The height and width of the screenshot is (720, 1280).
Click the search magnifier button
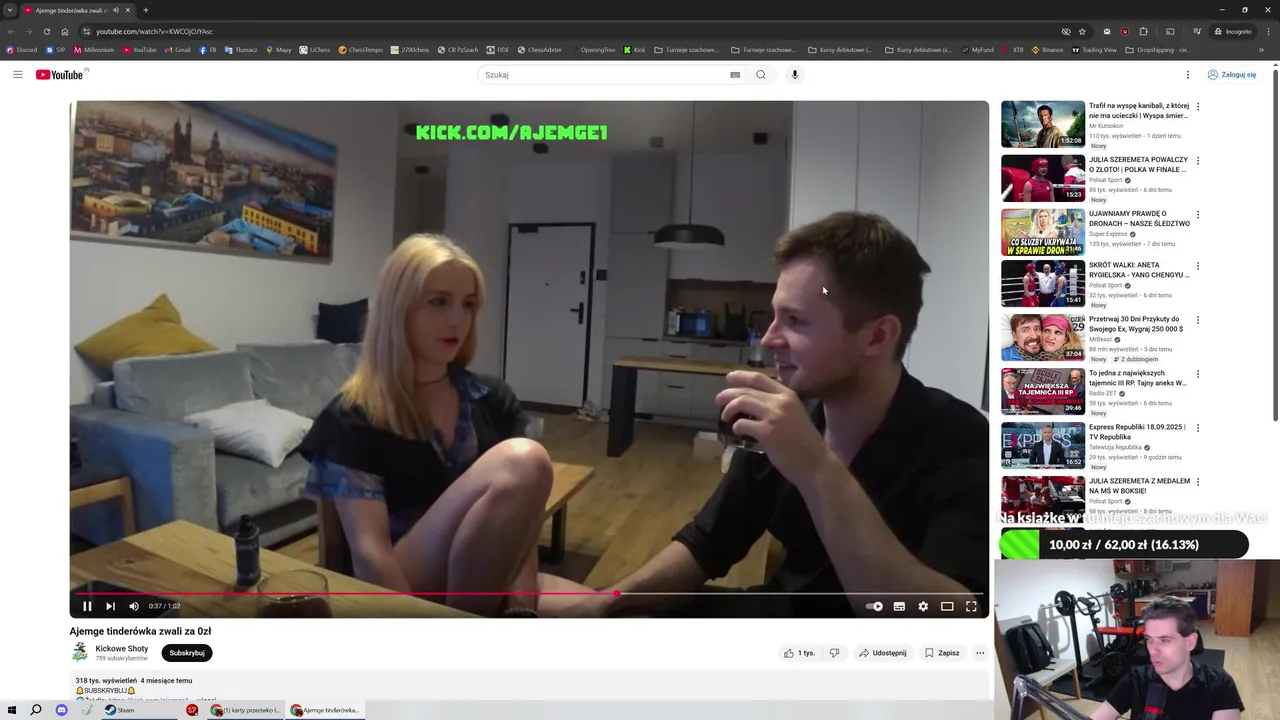pyautogui.click(x=761, y=74)
